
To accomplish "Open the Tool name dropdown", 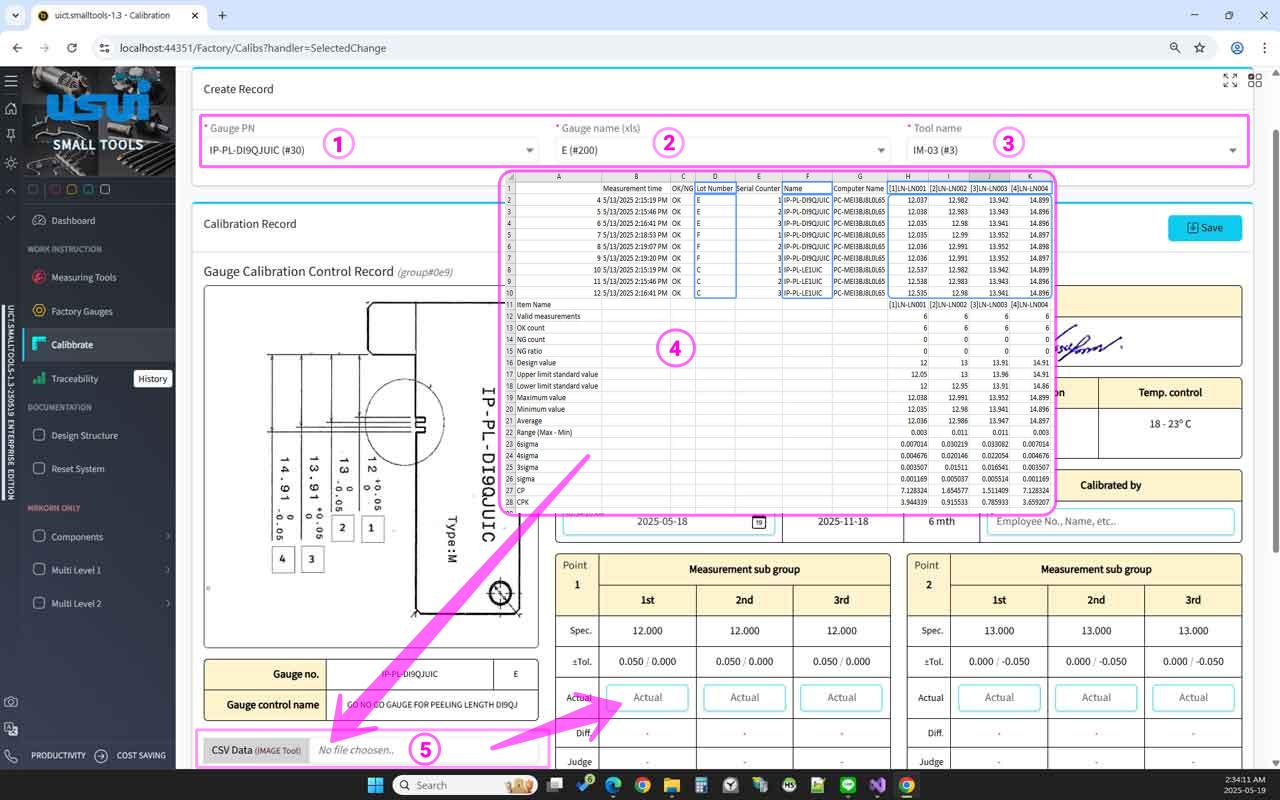I will [1074, 151].
